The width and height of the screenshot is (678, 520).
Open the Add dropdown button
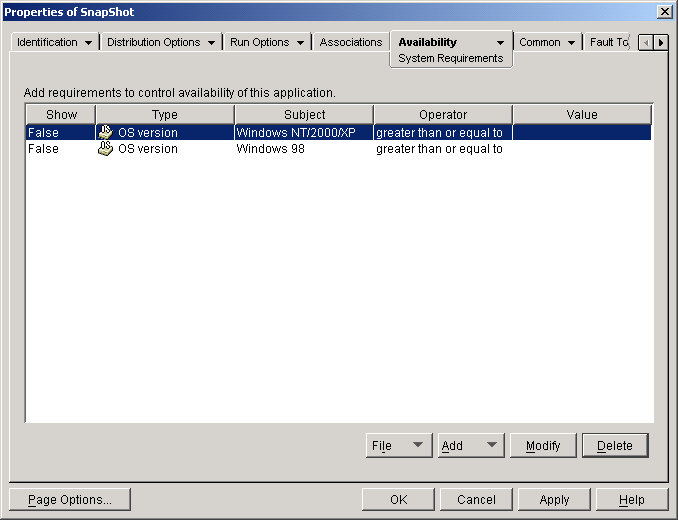click(471, 445)
